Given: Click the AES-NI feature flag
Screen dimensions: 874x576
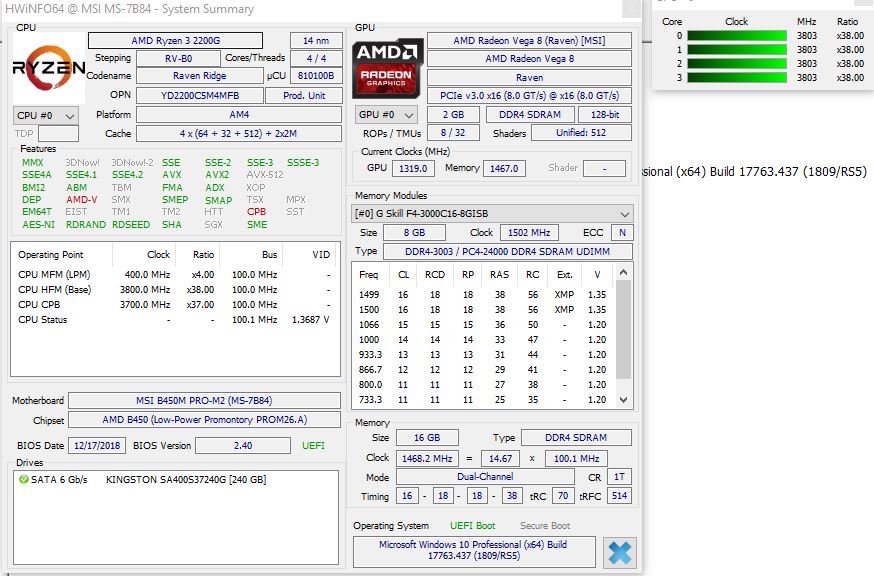Looking at the screenshot, I should tap(38, 225).
